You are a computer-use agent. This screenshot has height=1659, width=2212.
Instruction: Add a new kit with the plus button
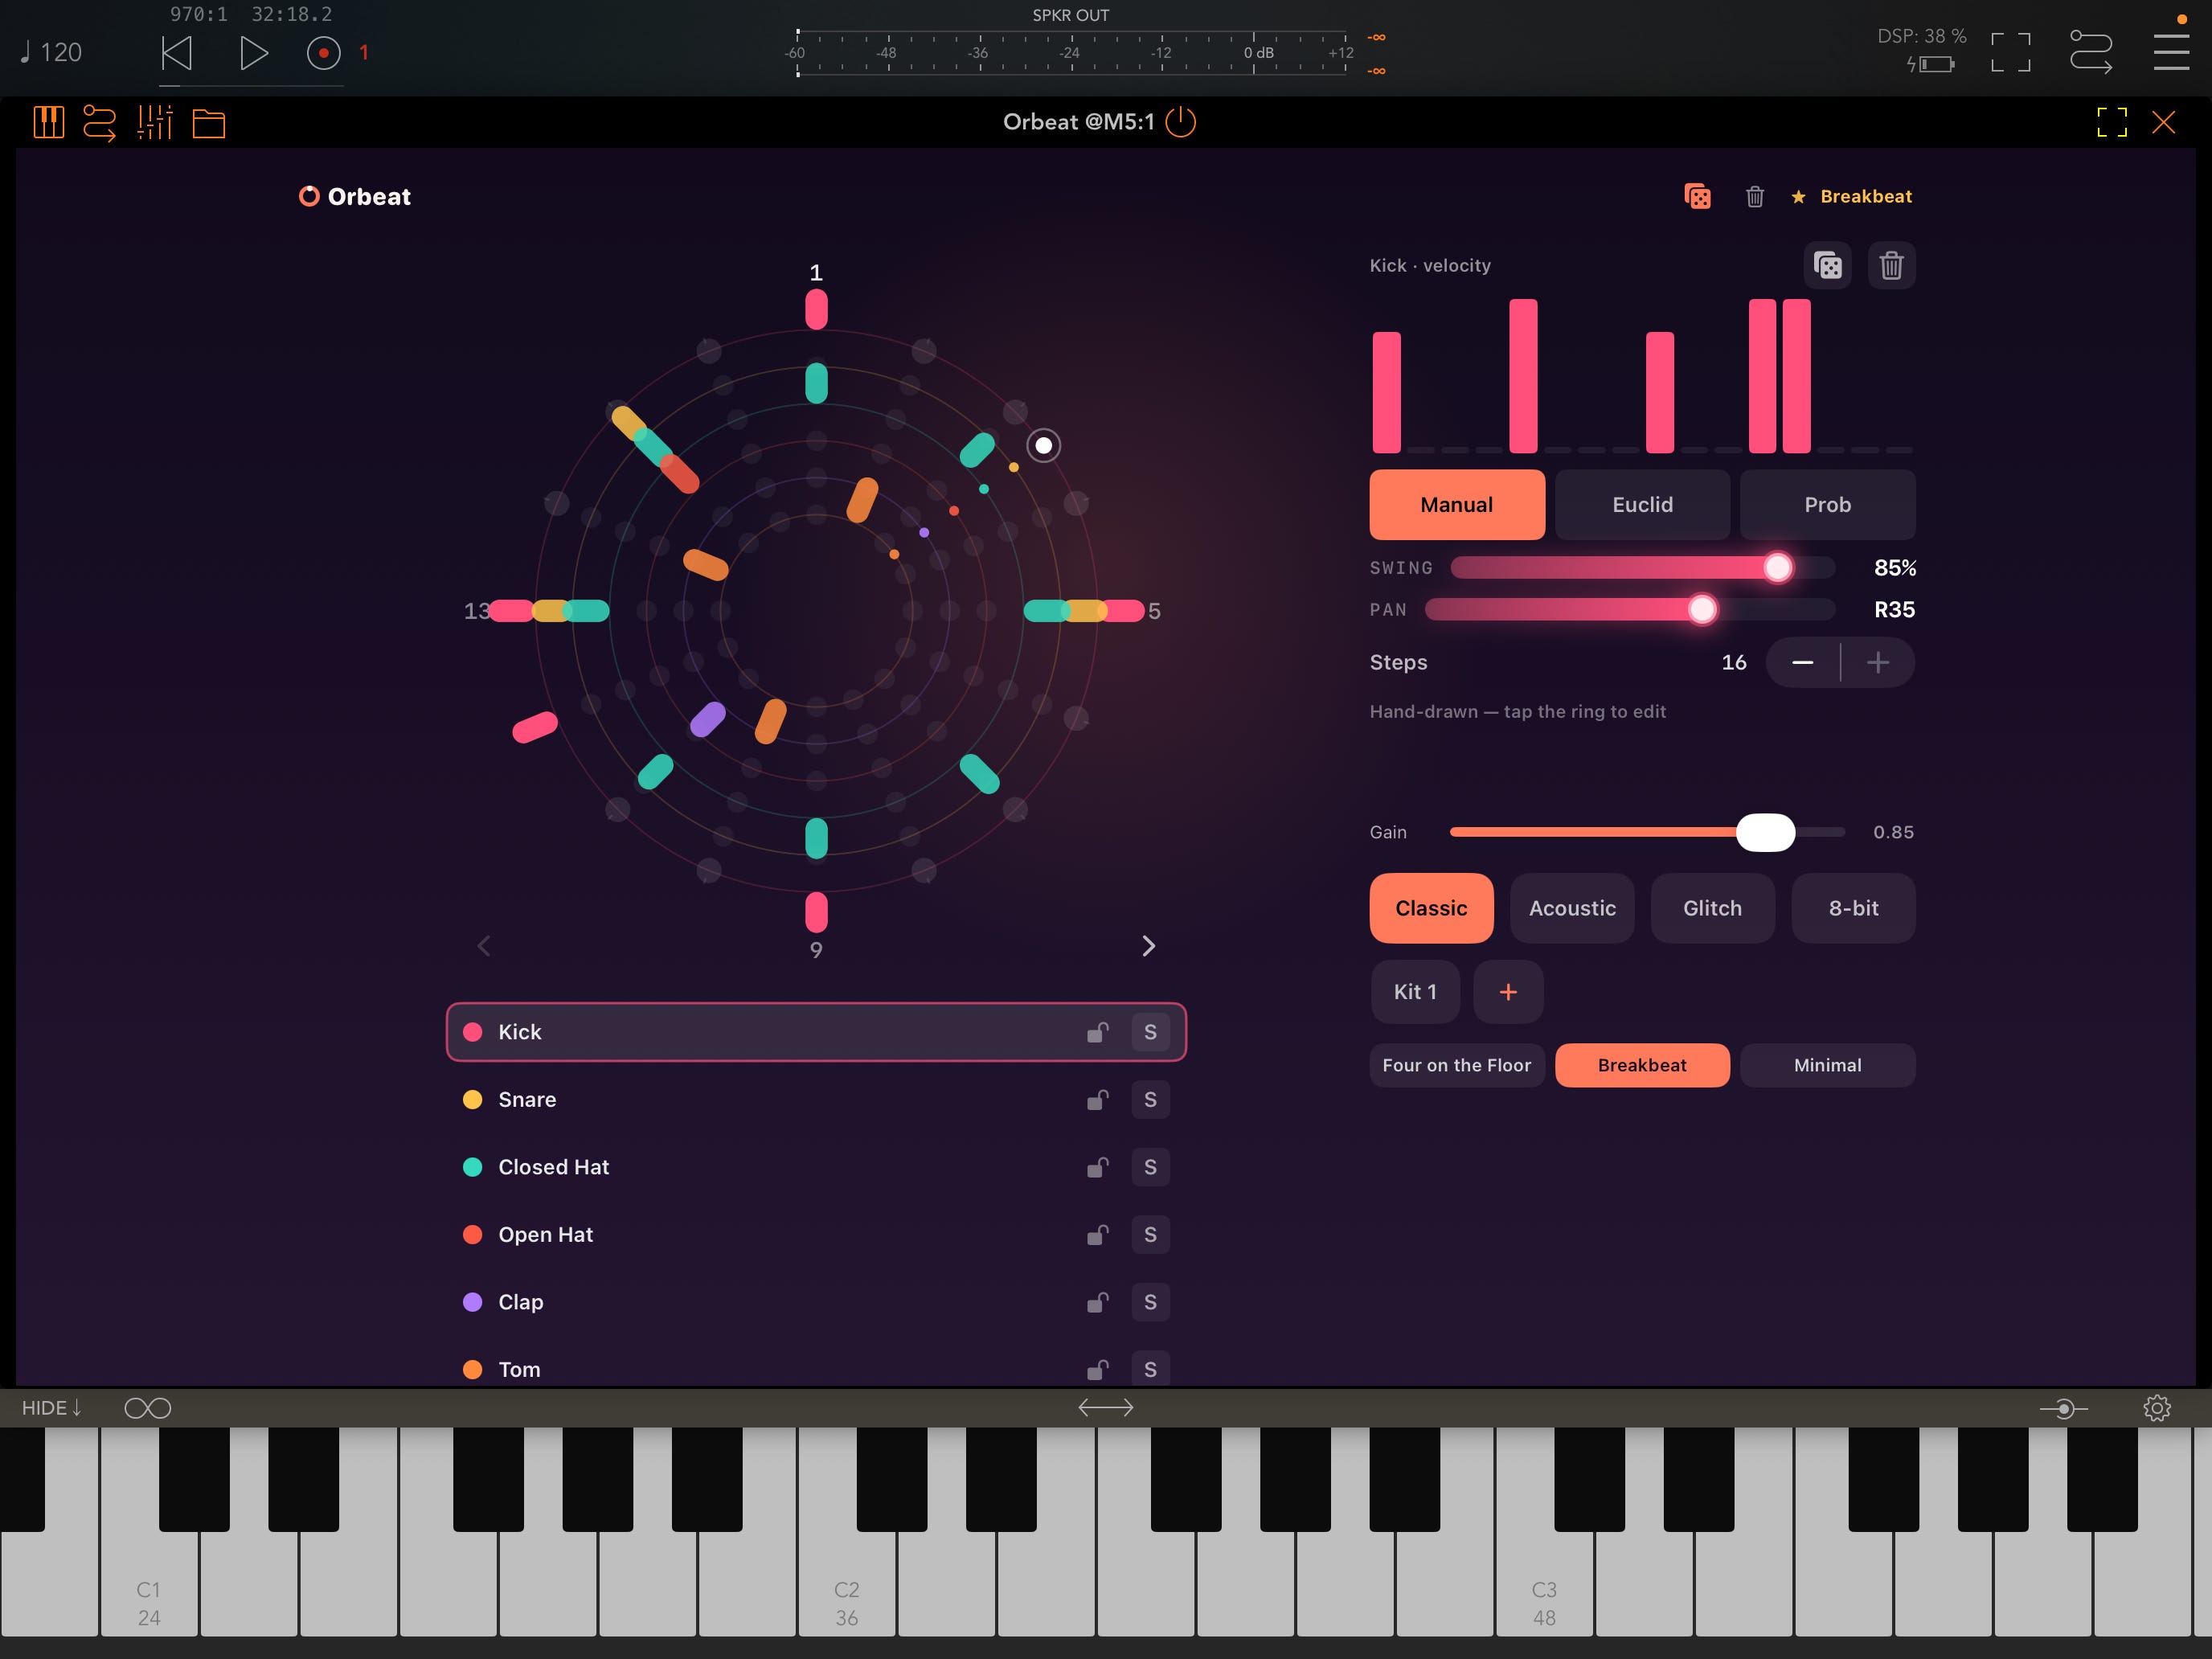pos(1508,992)
